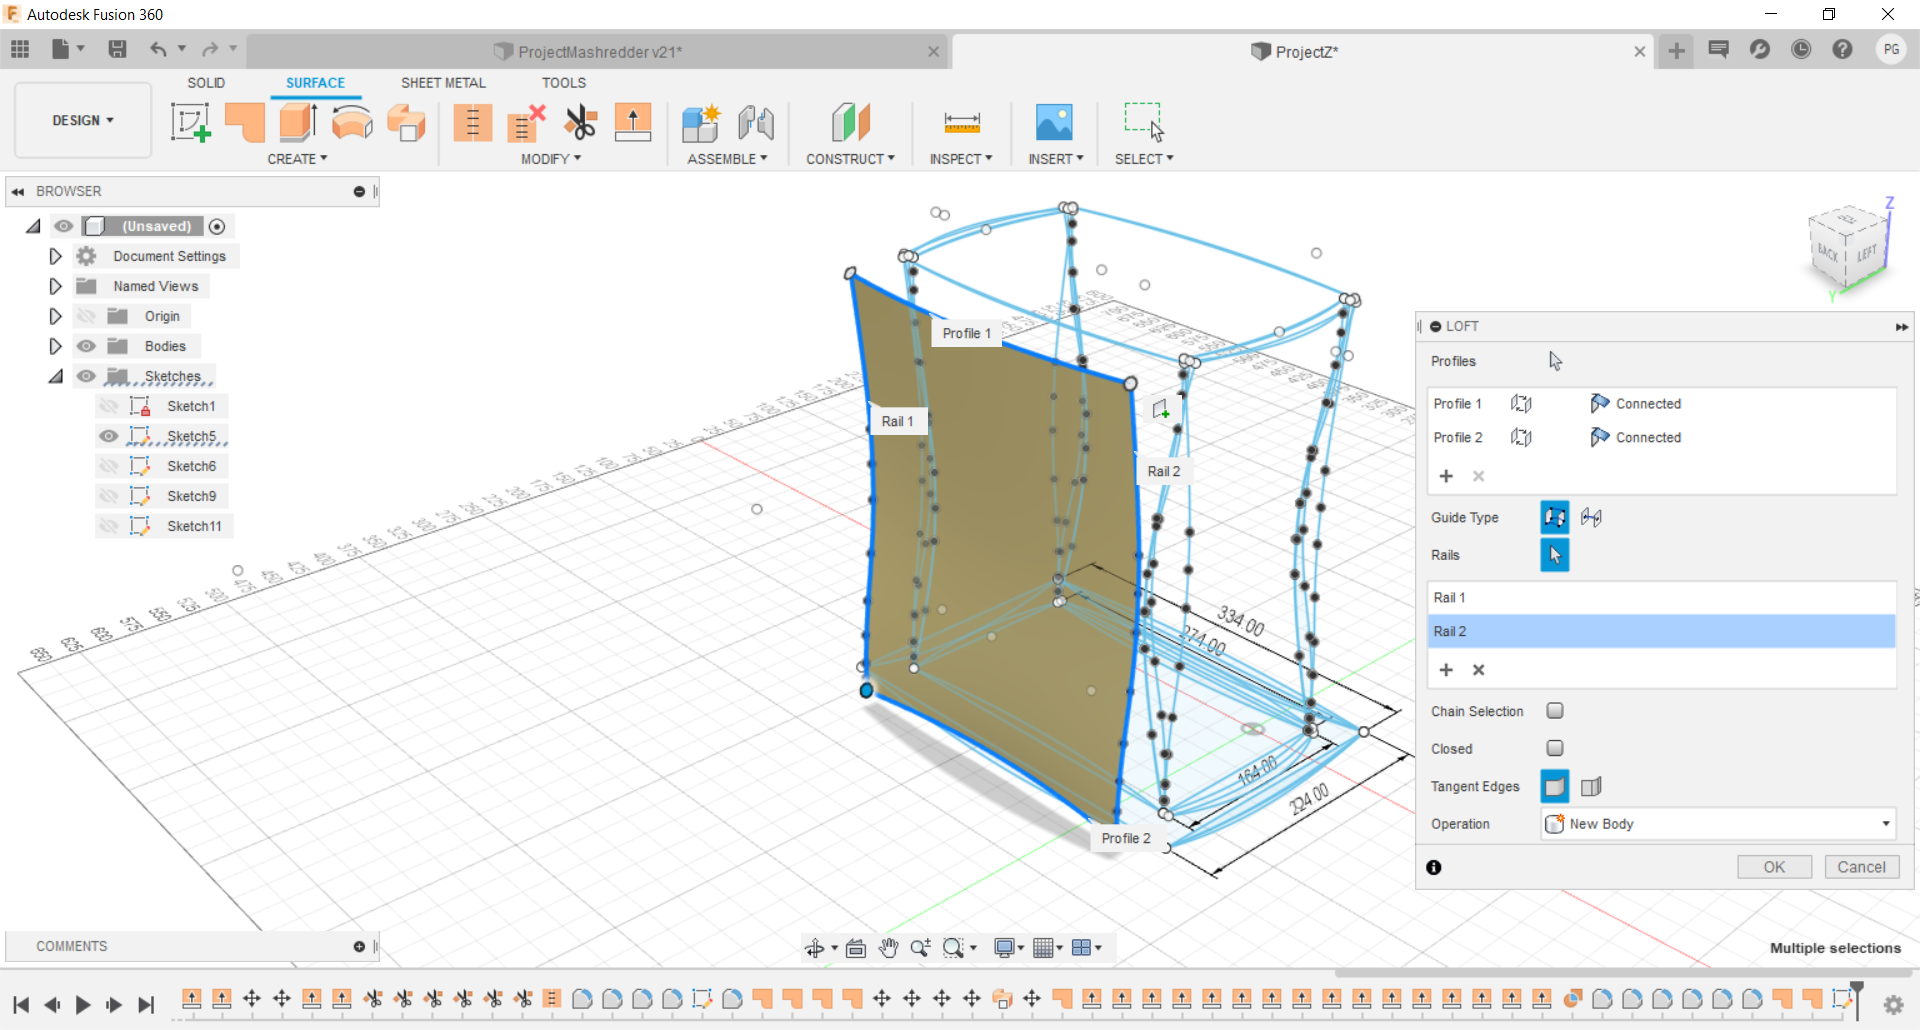Select the Create Sketch tool
The height and width of the screenshot is (1030, 1920).
click(190, 122)
